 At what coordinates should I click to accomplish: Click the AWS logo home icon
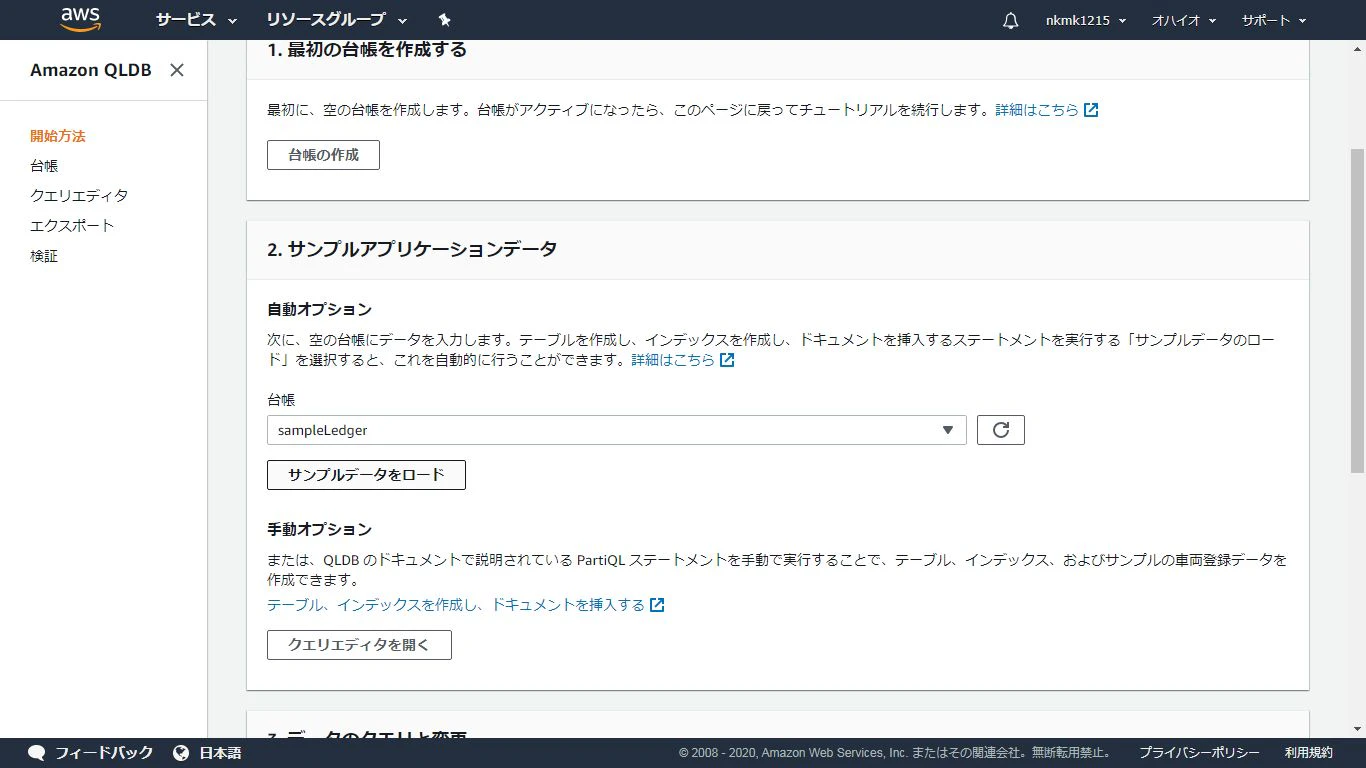click(x=80, y=19)
